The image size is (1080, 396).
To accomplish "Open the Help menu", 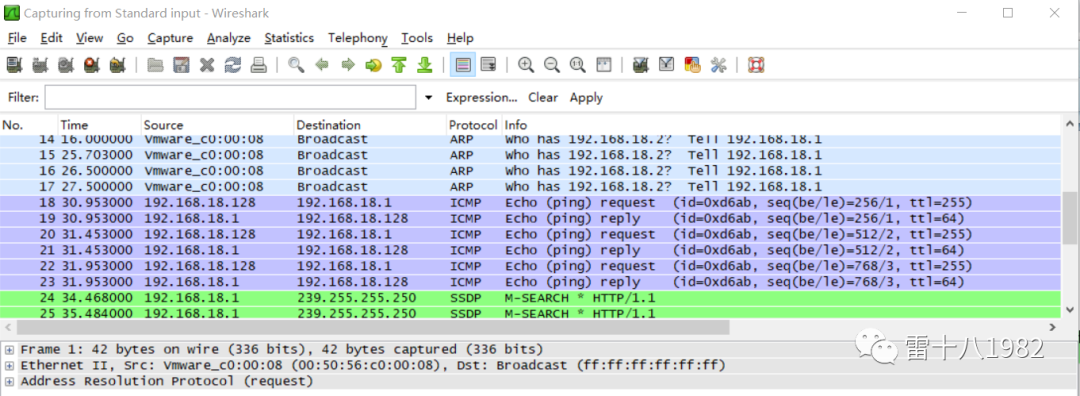I will click(460, 38).
